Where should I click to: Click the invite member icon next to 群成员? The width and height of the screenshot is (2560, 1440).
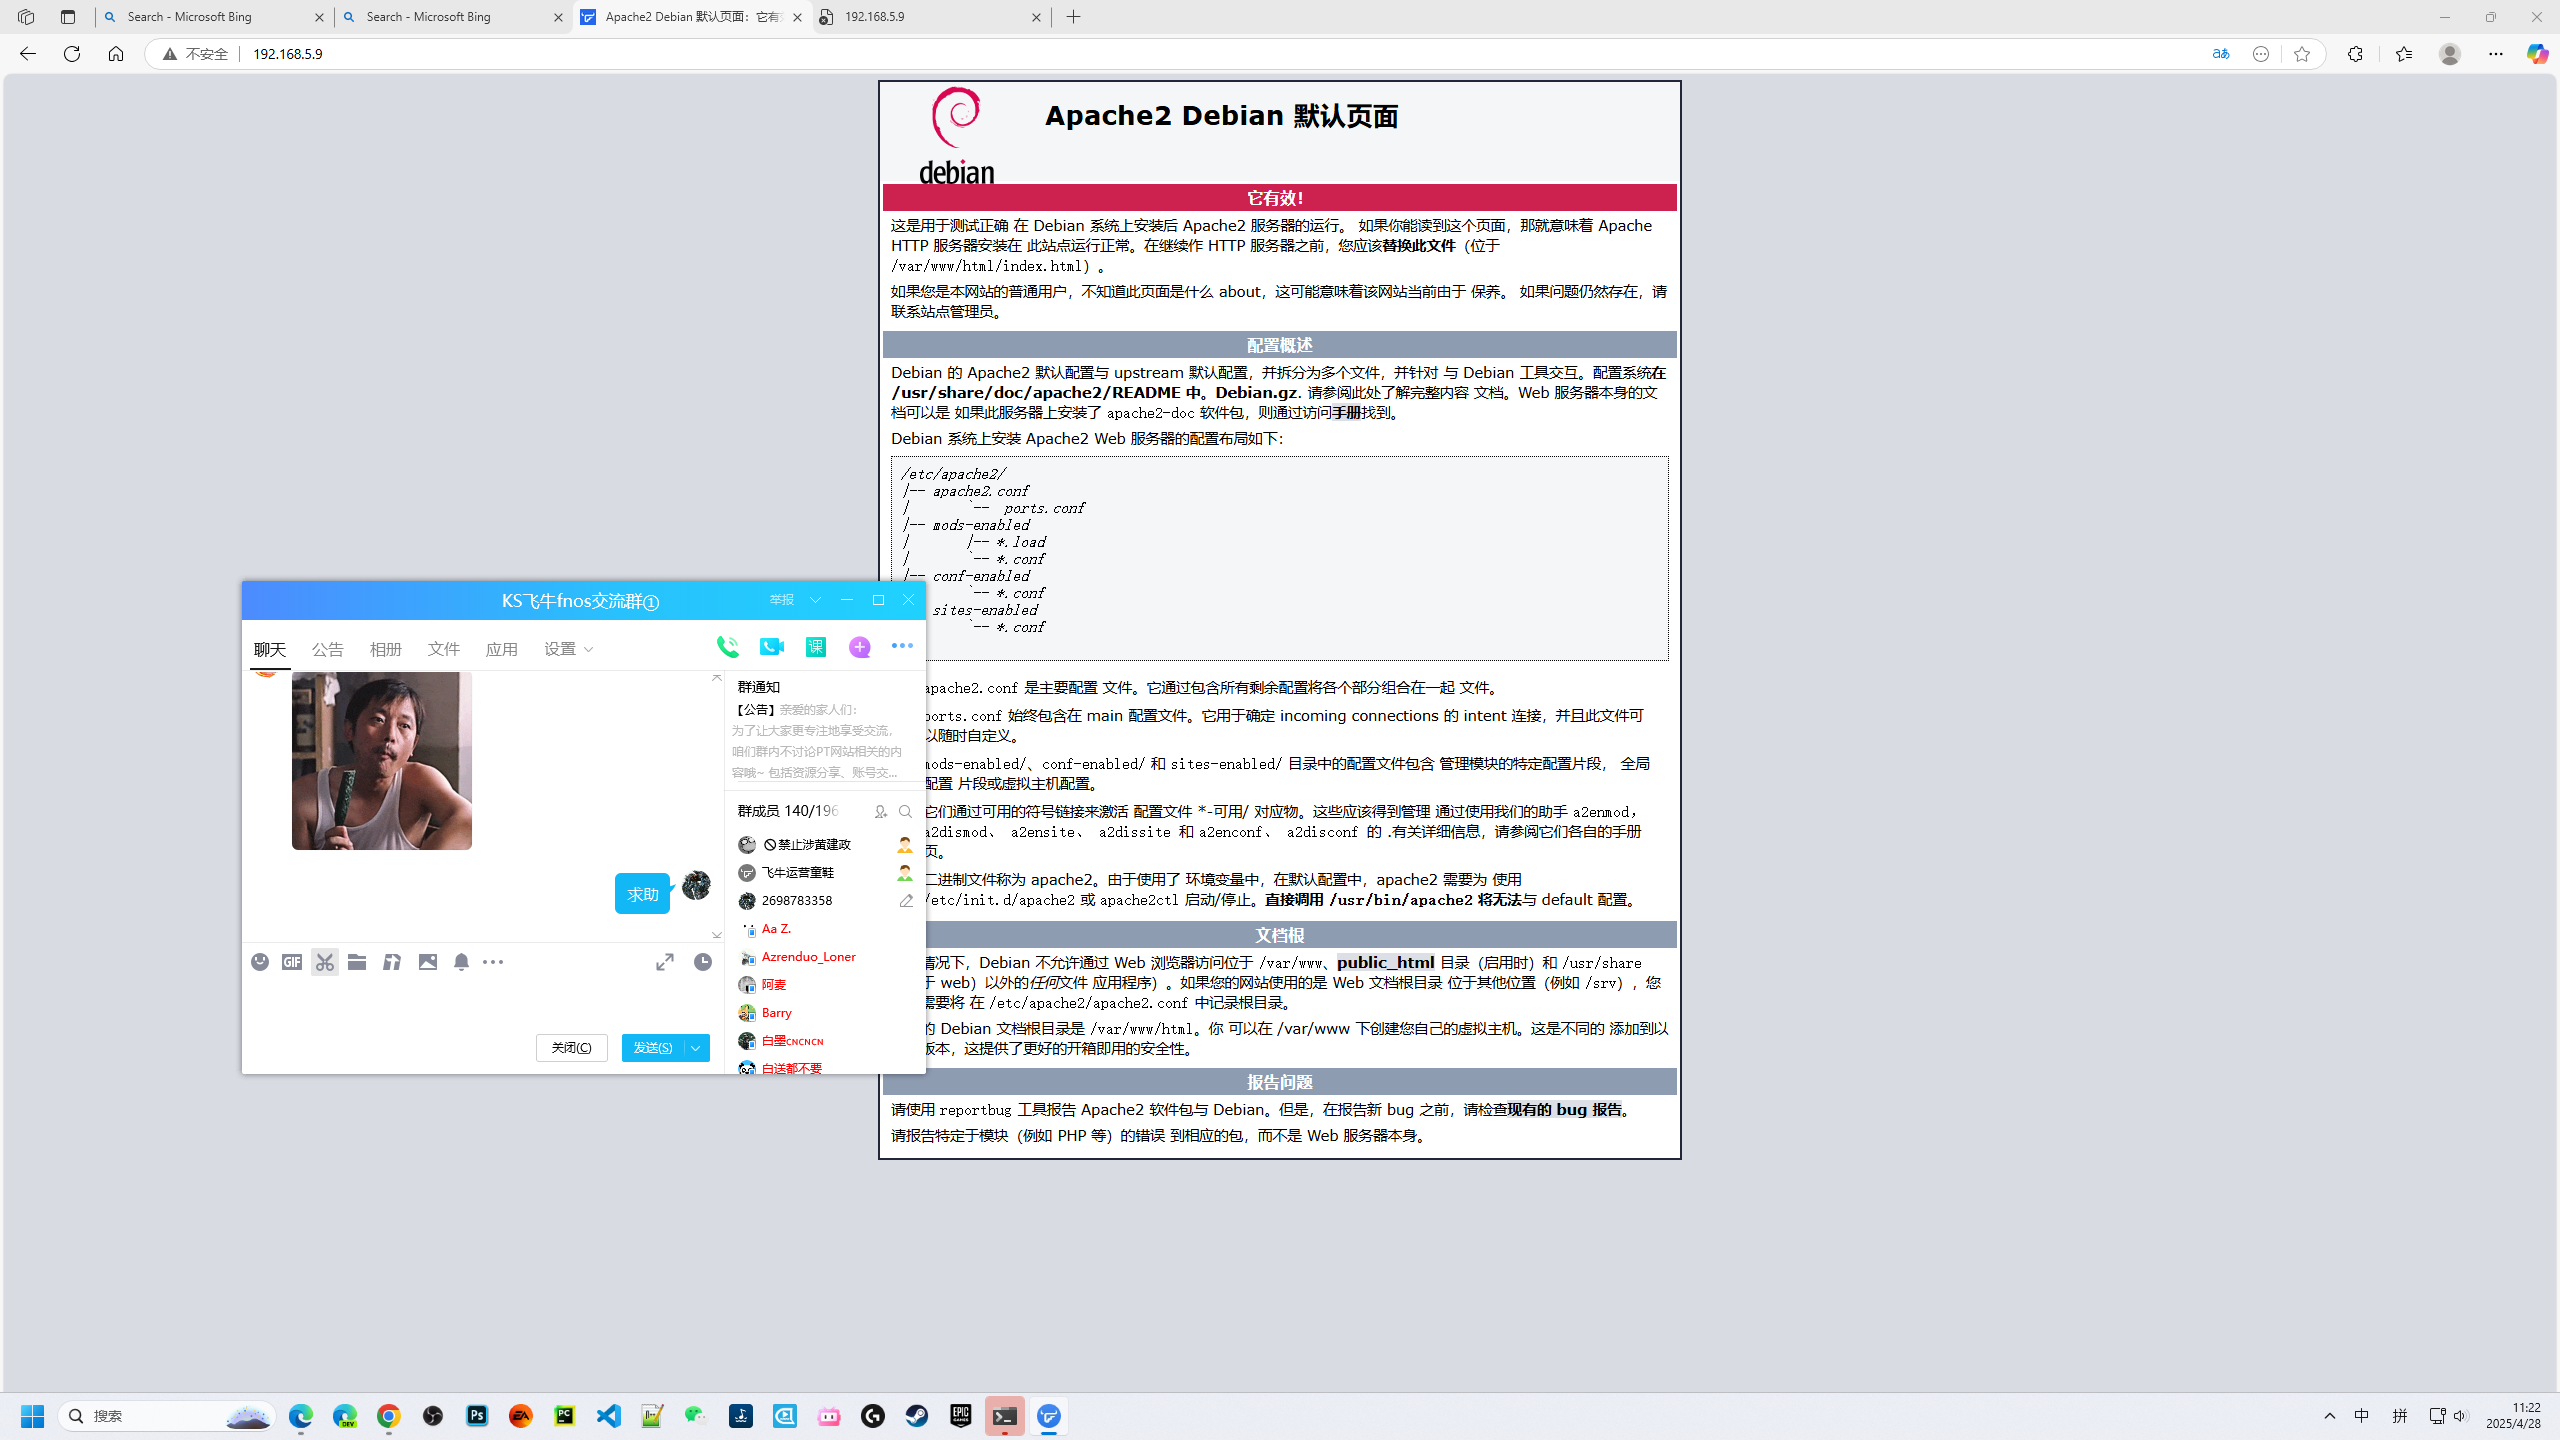[881, 812]
